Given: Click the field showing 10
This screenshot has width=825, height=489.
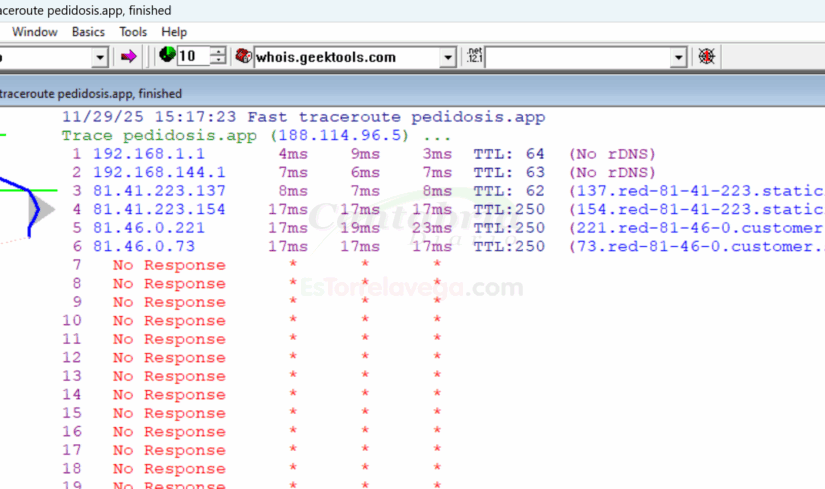Looking at the screenshot, I should [193, 56].
